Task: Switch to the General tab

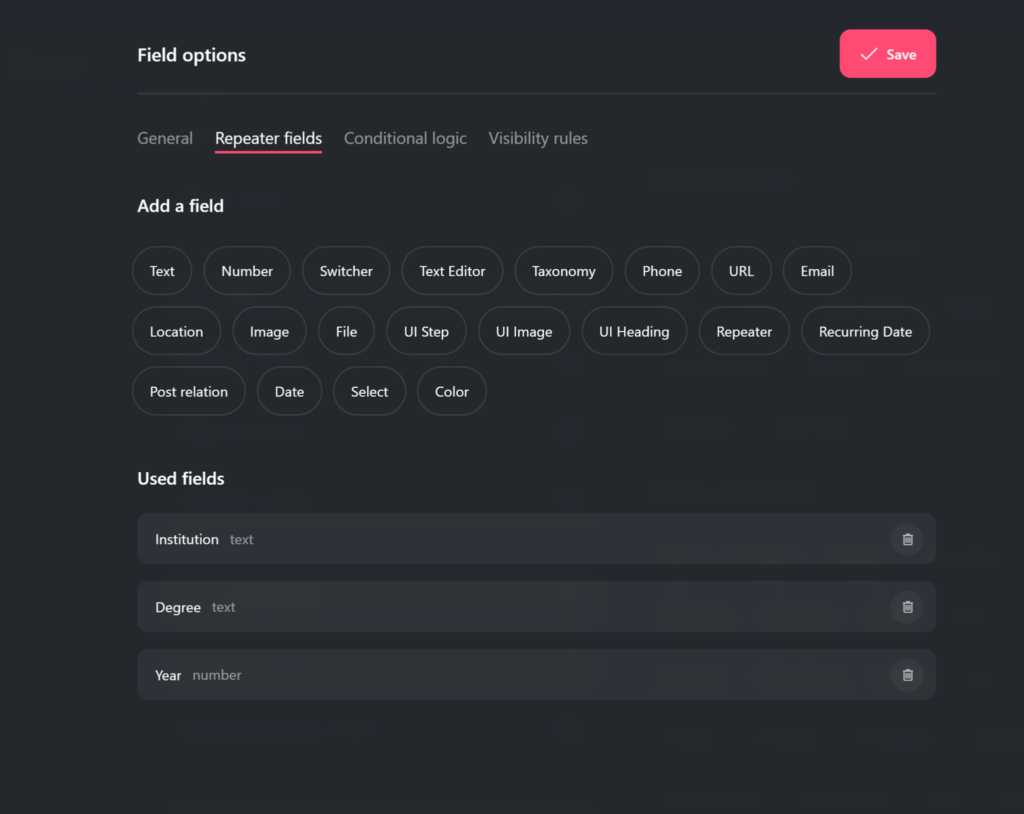Action: pyautogui.click(x=165, y=138)
